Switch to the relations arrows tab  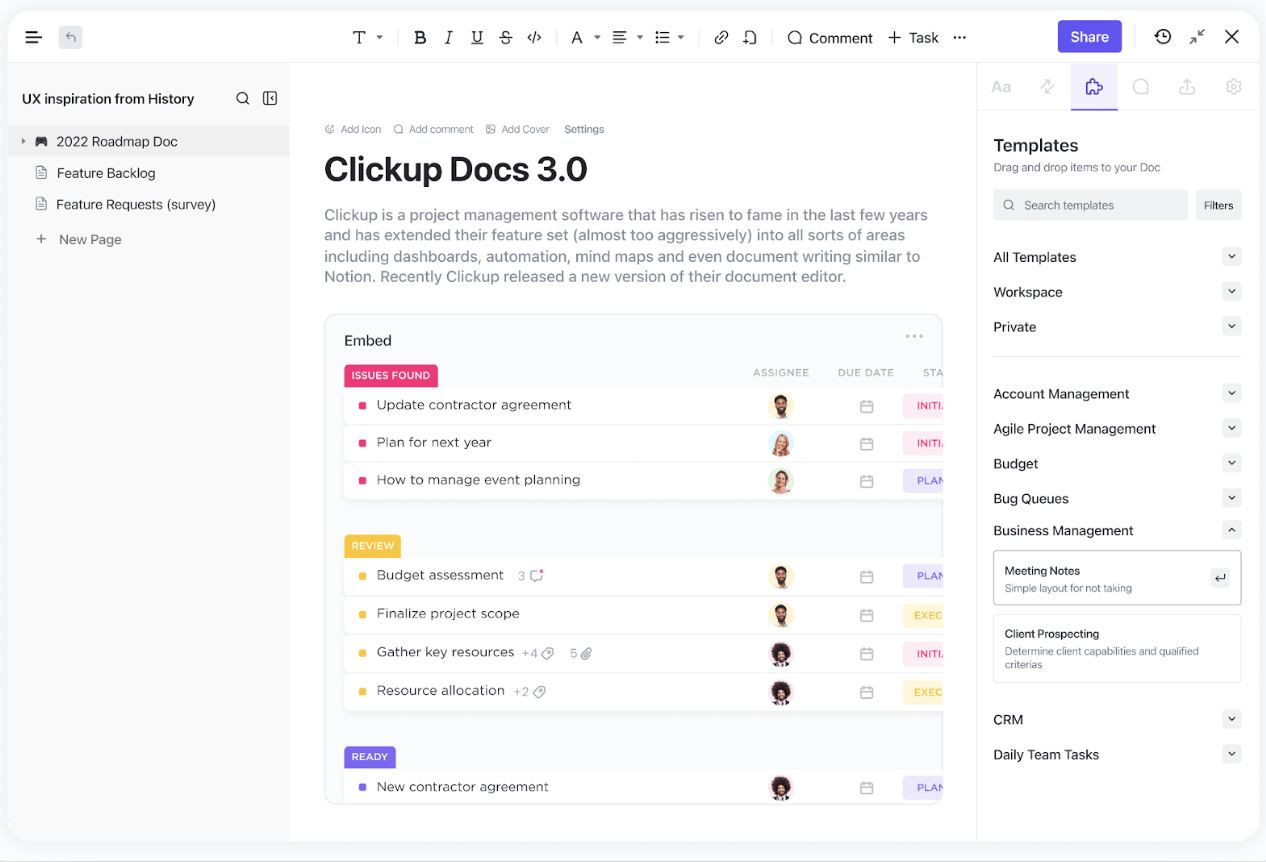pyautogui.click(x=1047, y=87)
